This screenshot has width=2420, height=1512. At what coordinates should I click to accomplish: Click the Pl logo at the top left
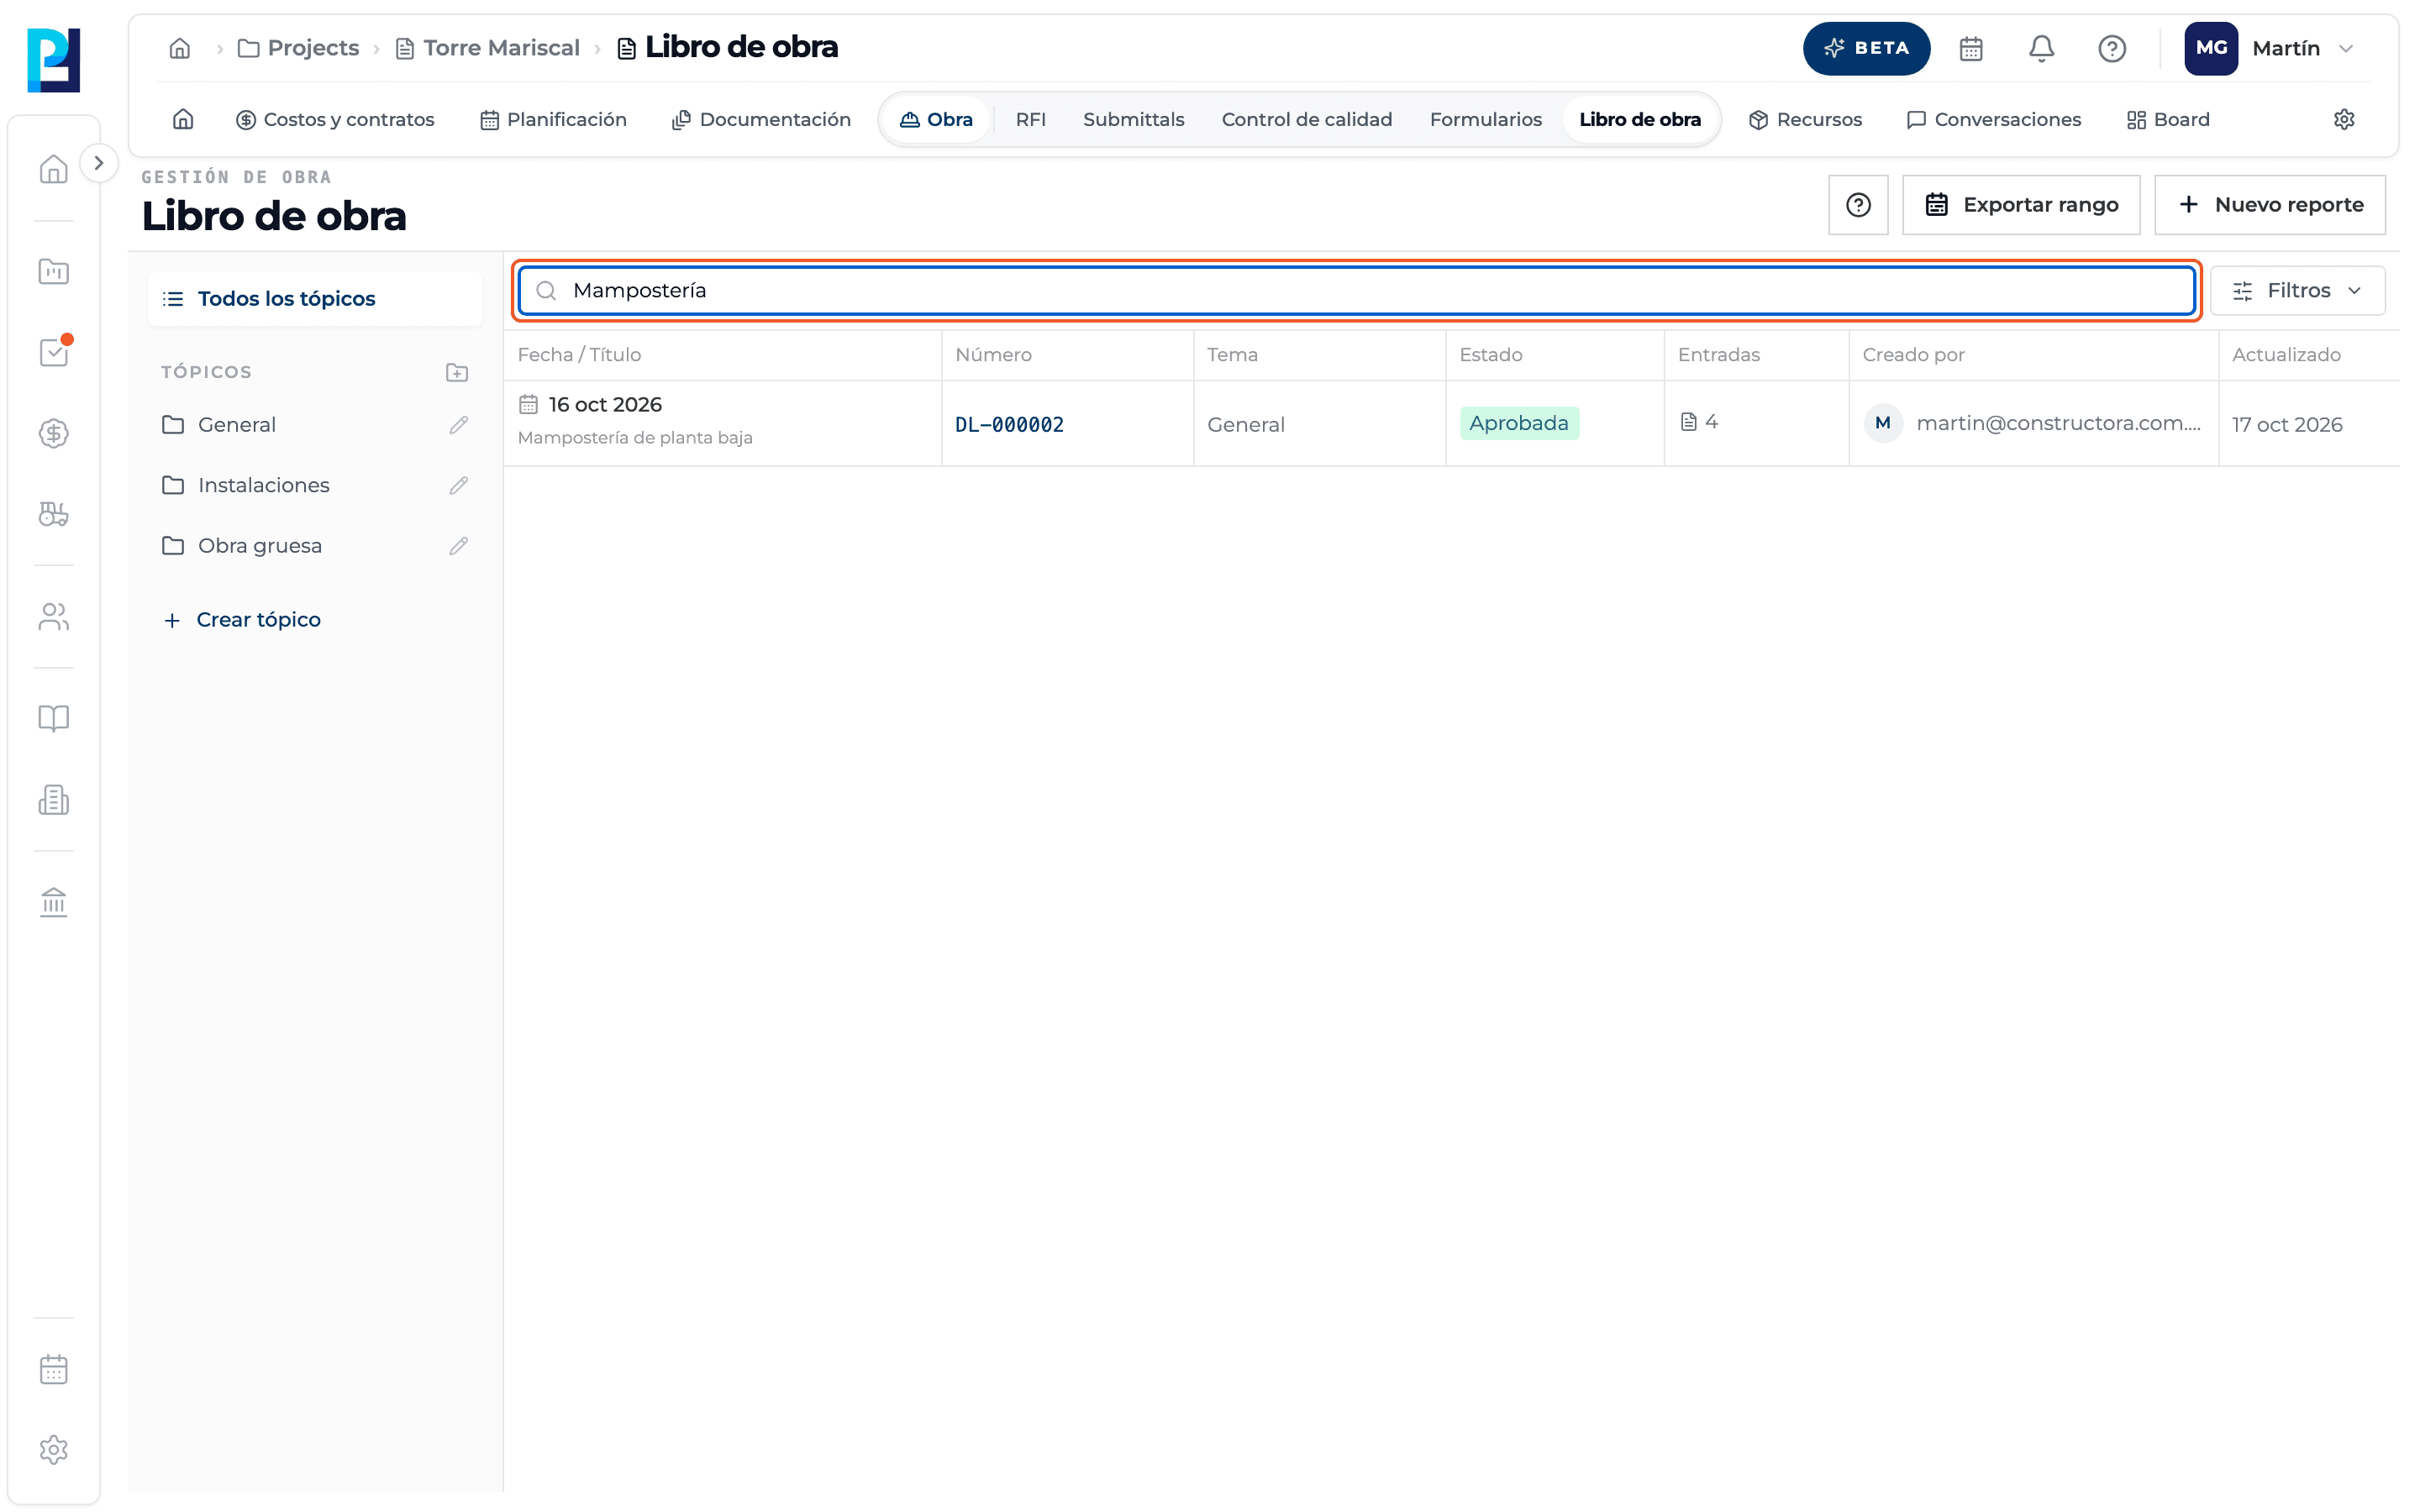[54, 60]
